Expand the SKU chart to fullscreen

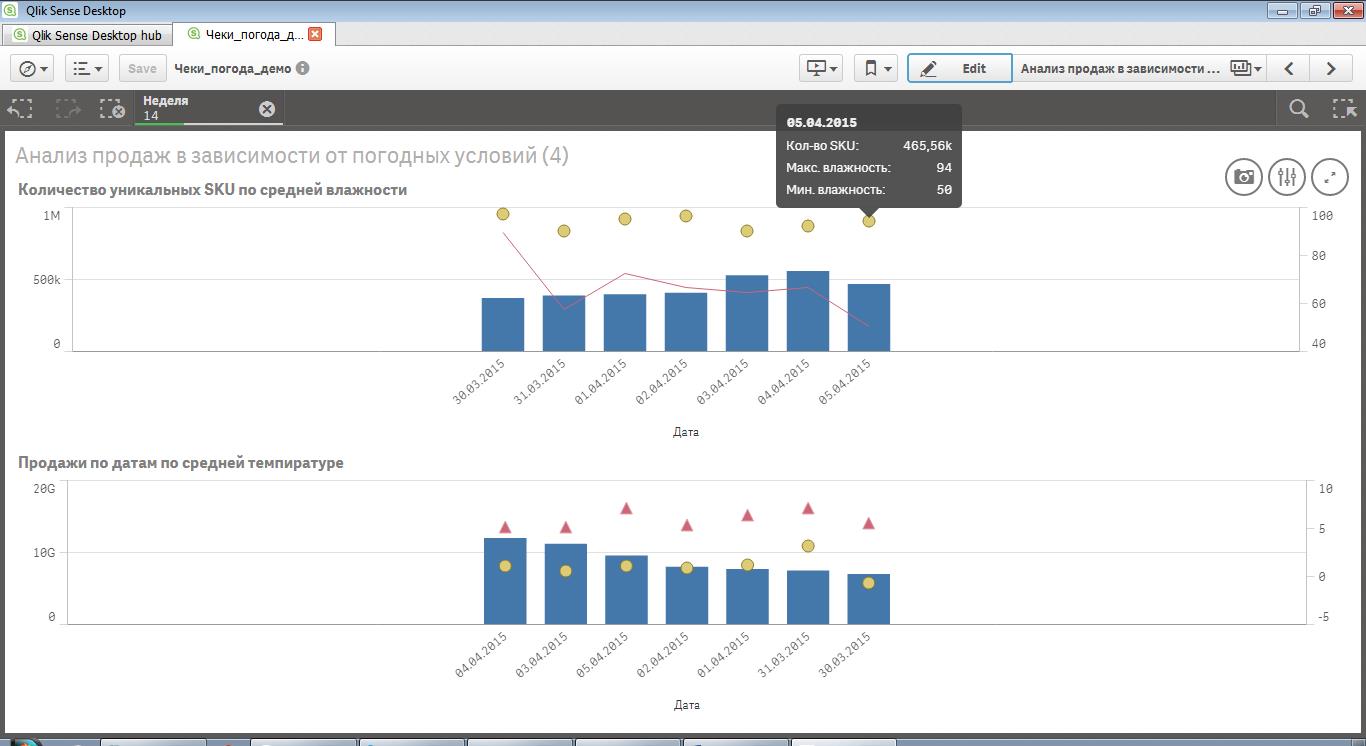[x=1329, y=177]
